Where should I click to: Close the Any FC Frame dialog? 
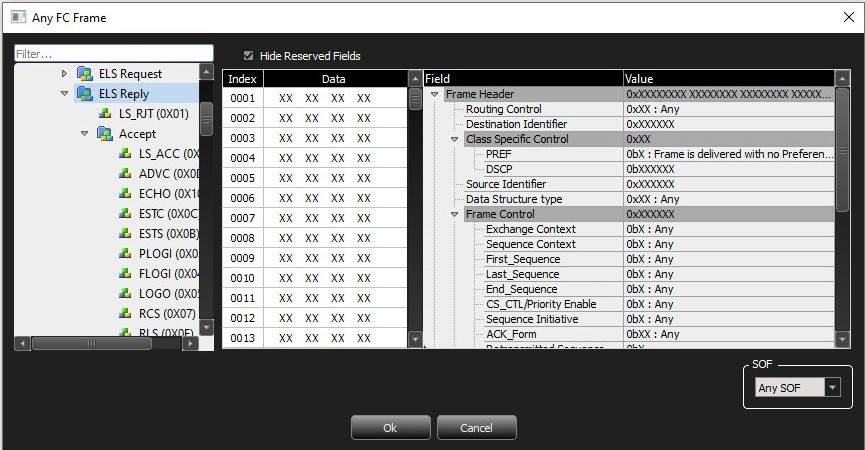point(849,17)
